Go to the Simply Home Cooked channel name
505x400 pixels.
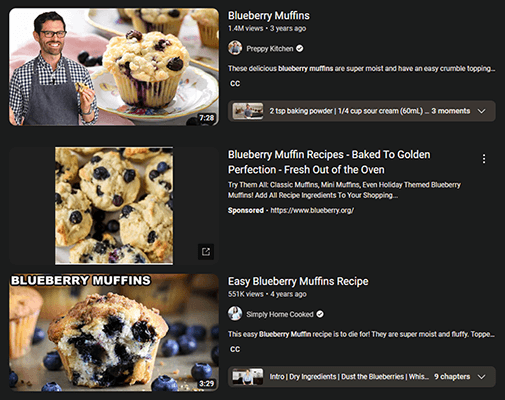[280, 314]
